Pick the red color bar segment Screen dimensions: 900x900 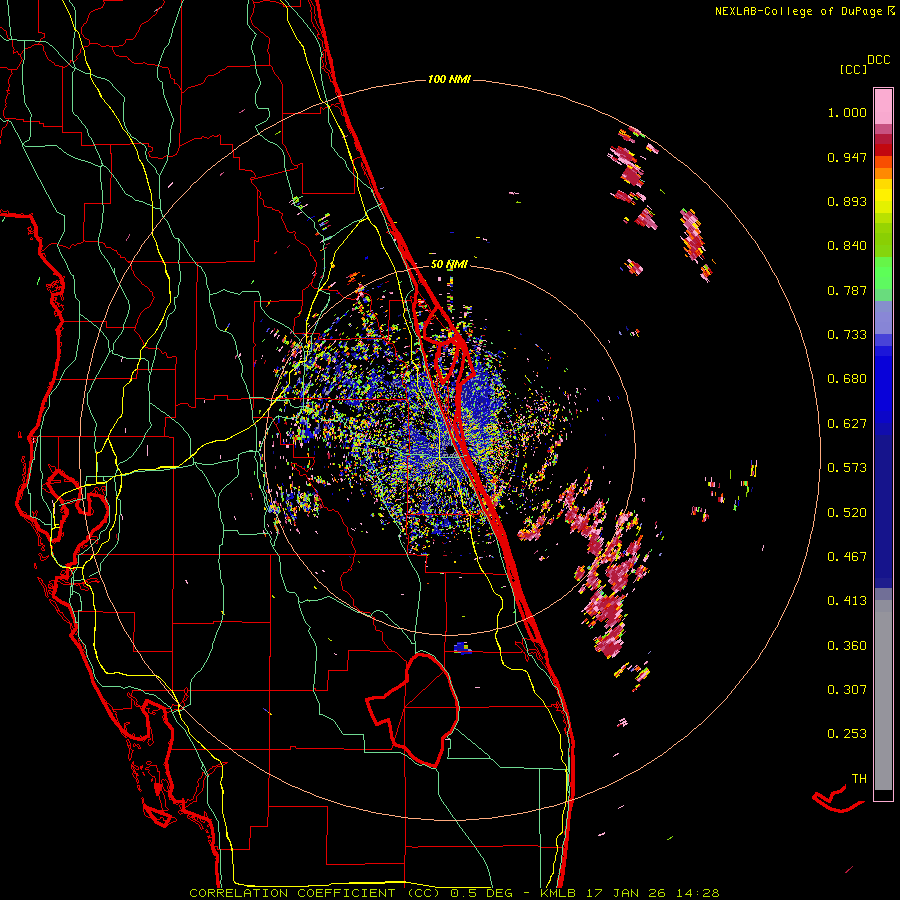point(883,150)
